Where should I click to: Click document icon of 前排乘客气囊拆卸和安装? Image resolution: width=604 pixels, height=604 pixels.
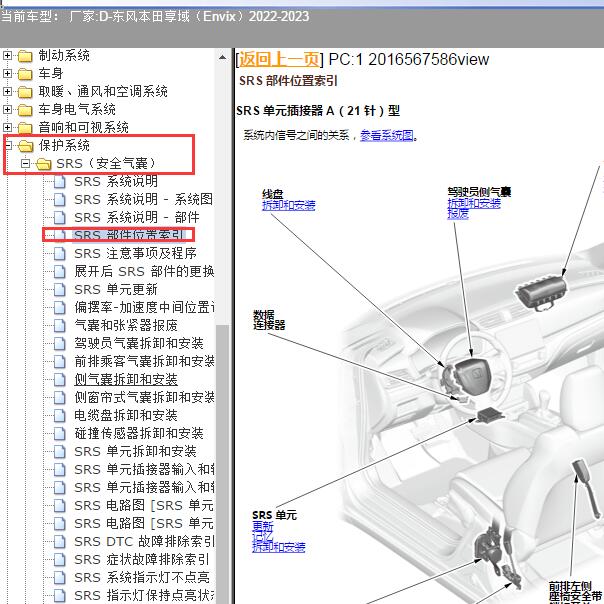point(60,361)
